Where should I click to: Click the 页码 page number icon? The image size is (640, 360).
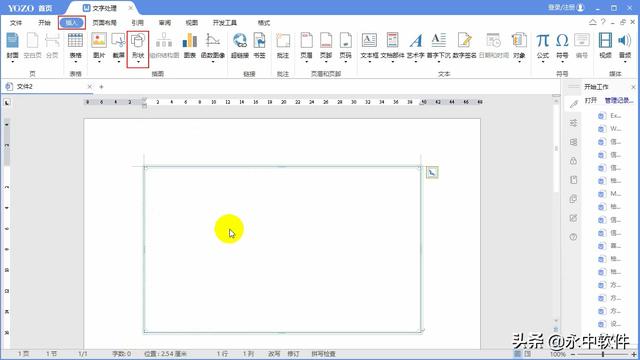tap(345, 41)
